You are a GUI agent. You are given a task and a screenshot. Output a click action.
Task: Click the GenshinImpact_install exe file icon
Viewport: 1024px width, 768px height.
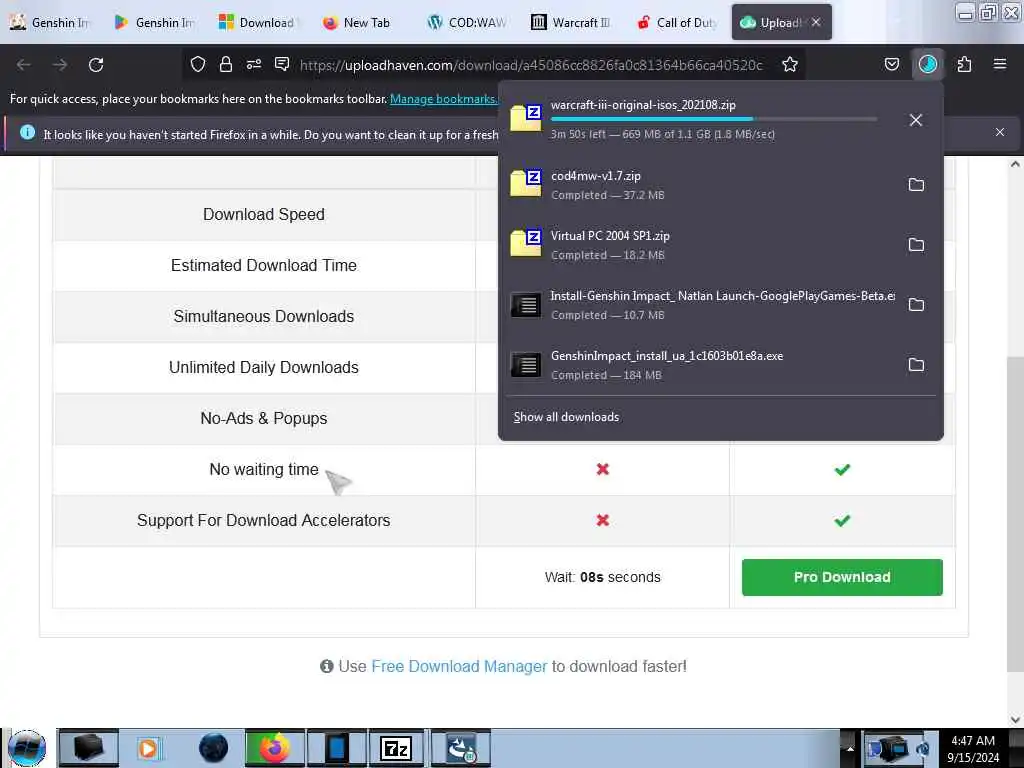click(526, 364)
